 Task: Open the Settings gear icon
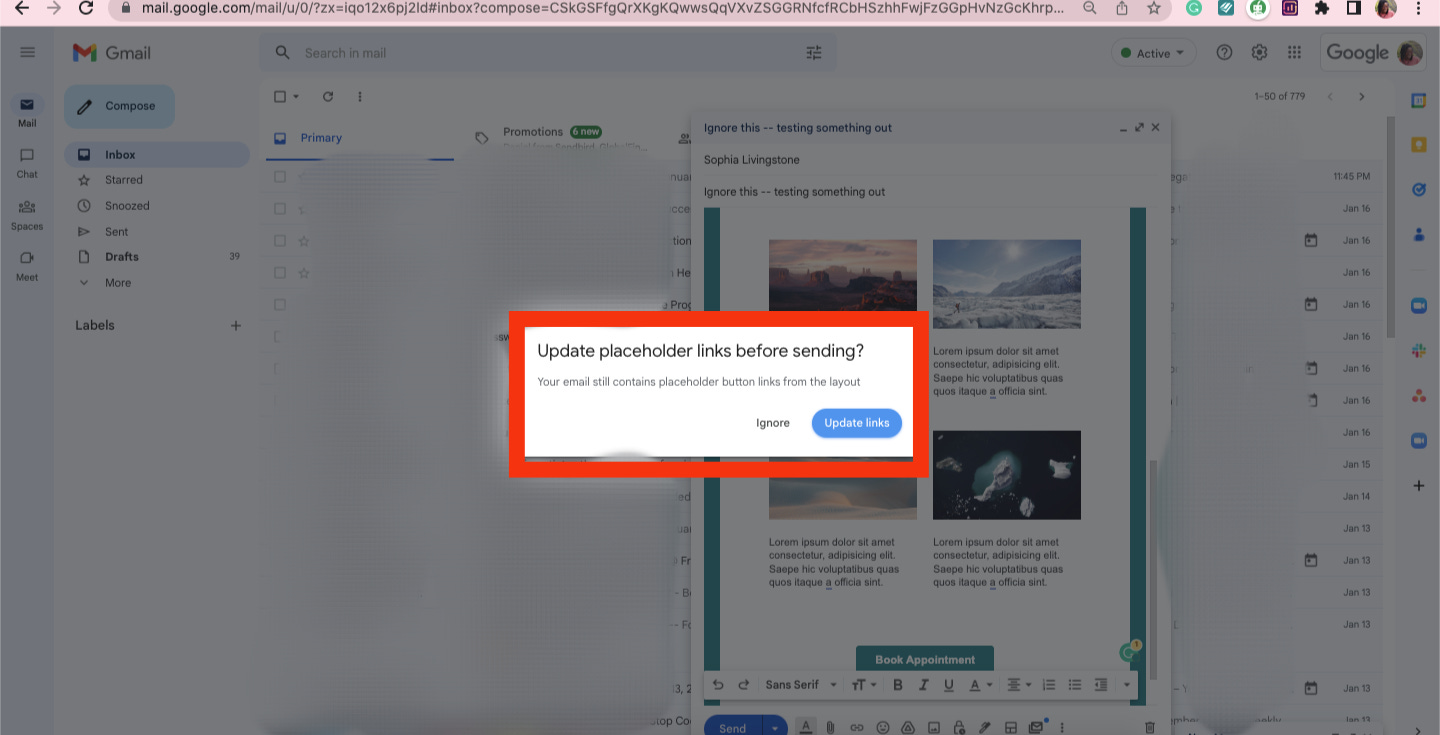tap(1259, 53)
